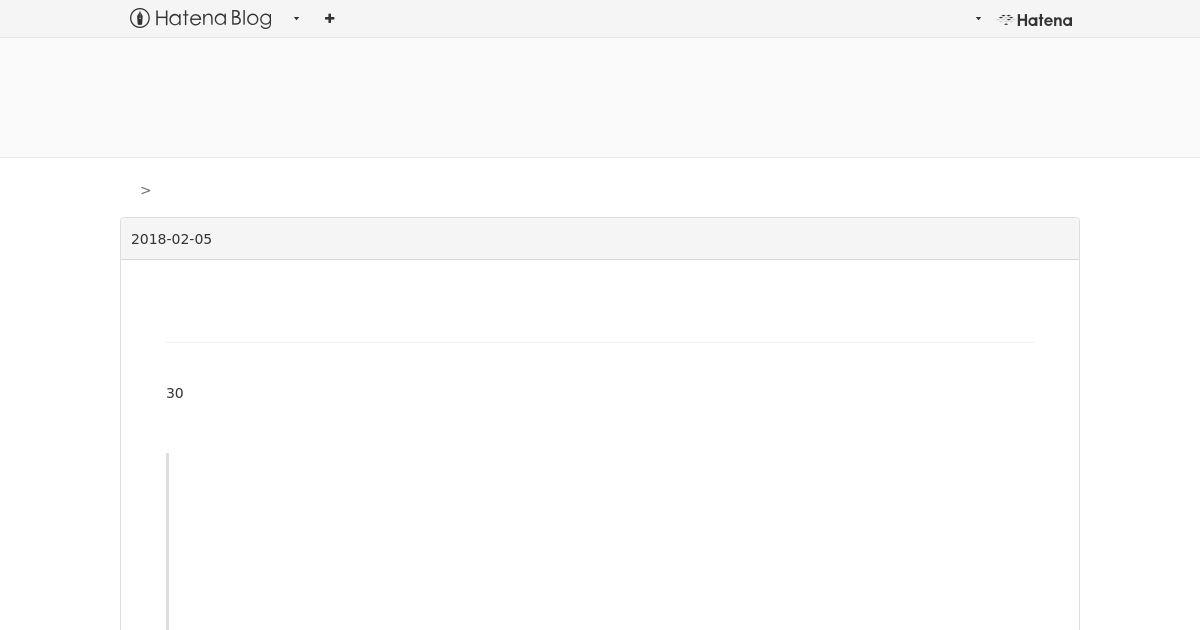
Task: Click the gray entry header bar beside date
Action: [x=640, y=239]
